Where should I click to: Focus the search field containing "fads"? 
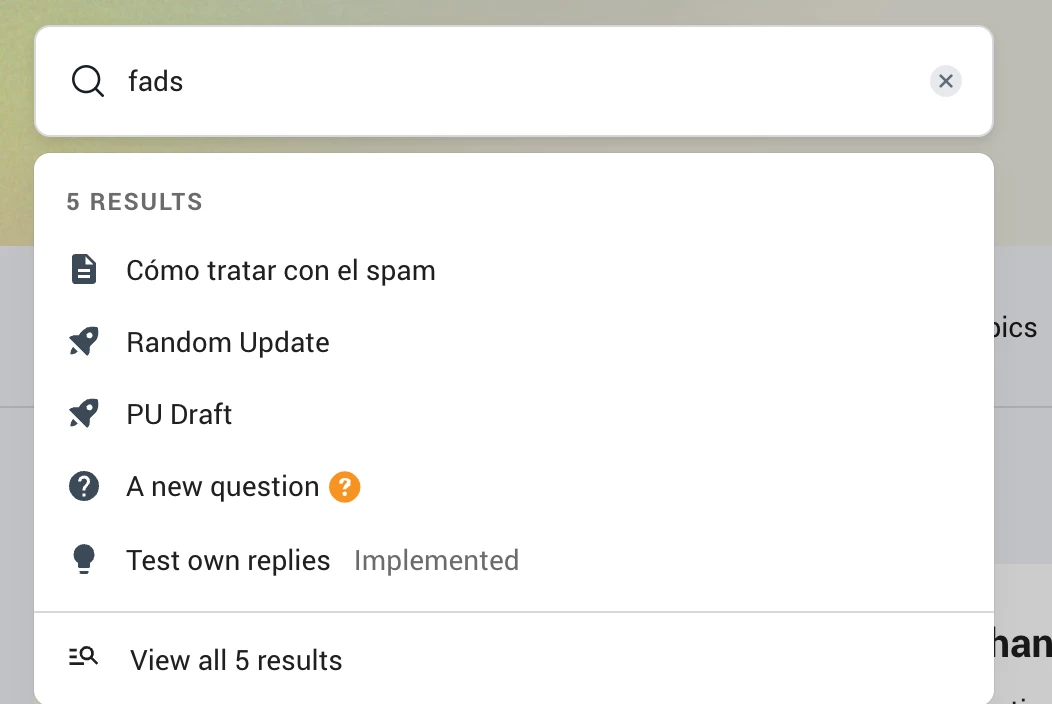click(x=500, y=81)
